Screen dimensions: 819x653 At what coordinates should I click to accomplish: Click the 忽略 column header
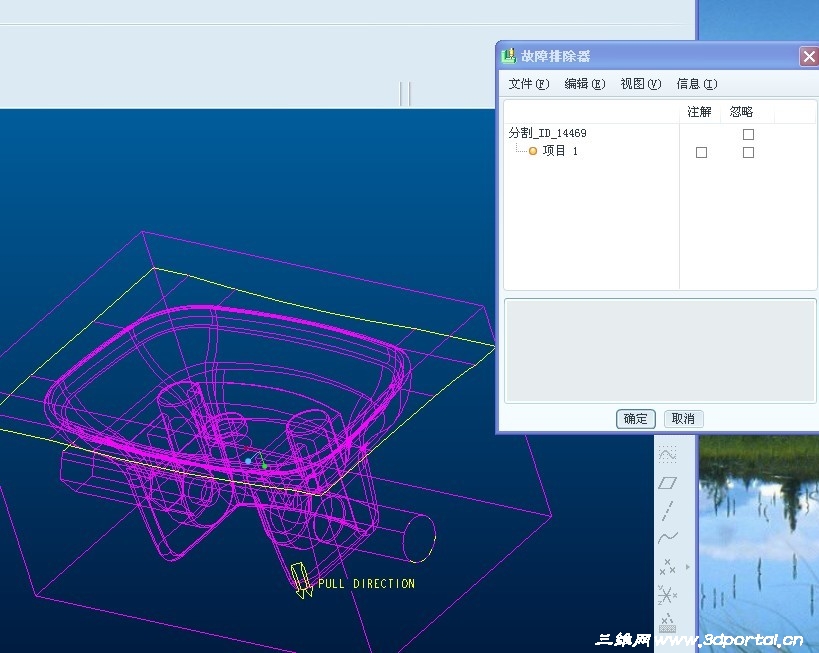[741, 112]
